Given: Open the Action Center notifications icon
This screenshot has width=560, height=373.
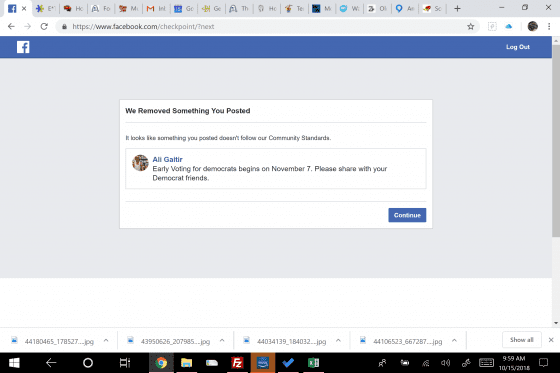Looking at the screenshot, I should point(543,363).
